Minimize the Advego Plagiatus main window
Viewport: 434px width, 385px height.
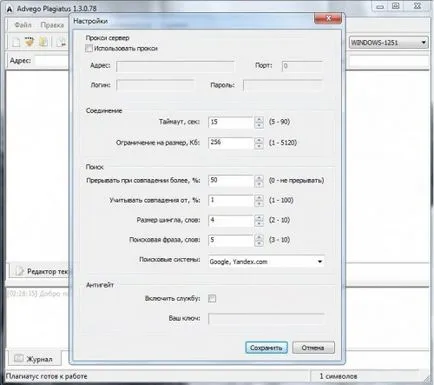pos(380,6)
